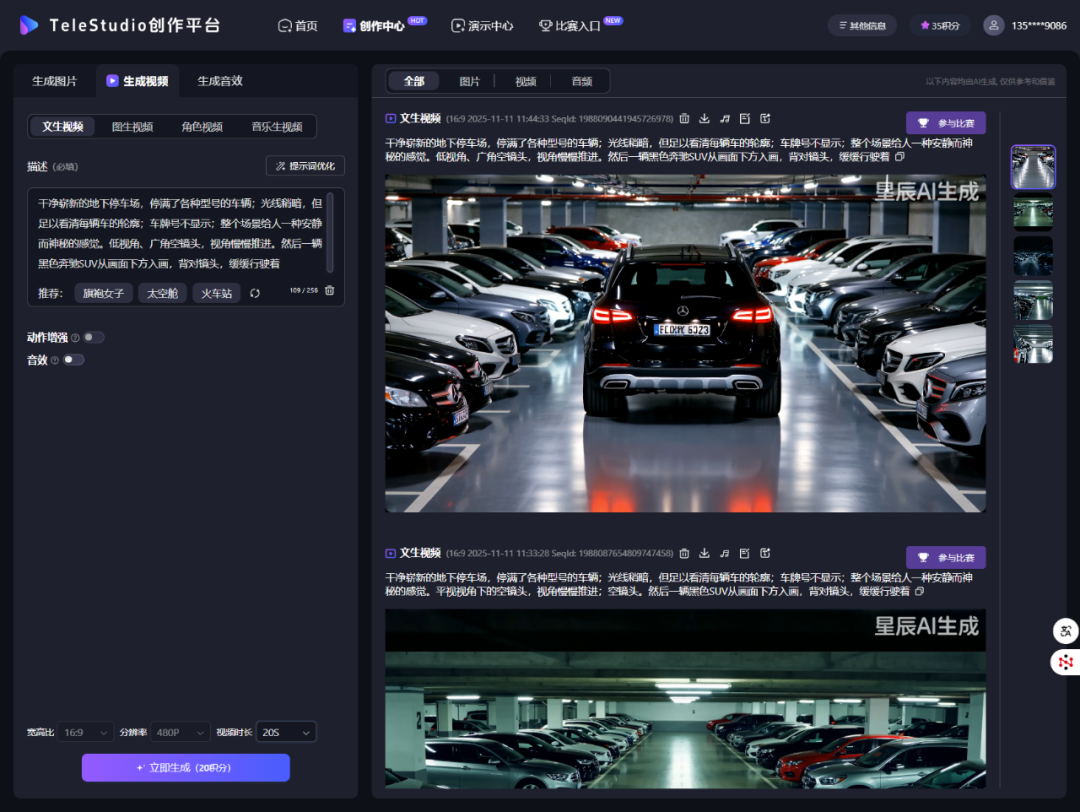This screenshot has width=1080, height=812.
Task: Refresh the recommended prompt suggestions
Action: point(255,293)
